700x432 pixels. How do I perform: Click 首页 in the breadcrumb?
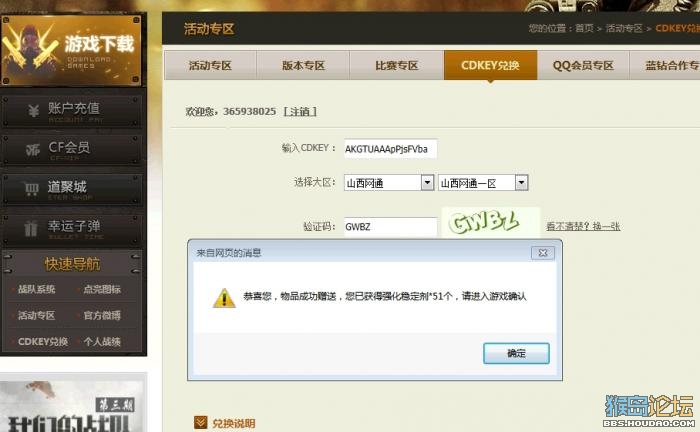click(x=584, y=29)
